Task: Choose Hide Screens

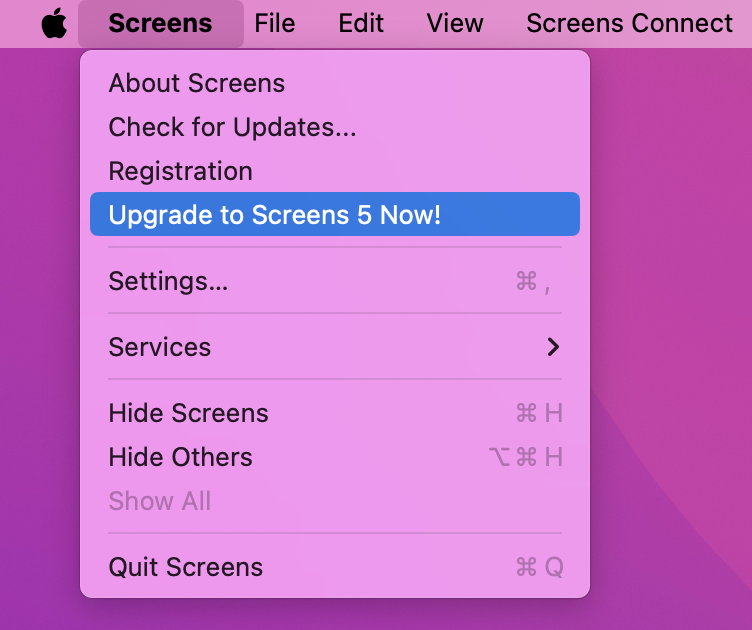Action: click(x=188, y=413)
